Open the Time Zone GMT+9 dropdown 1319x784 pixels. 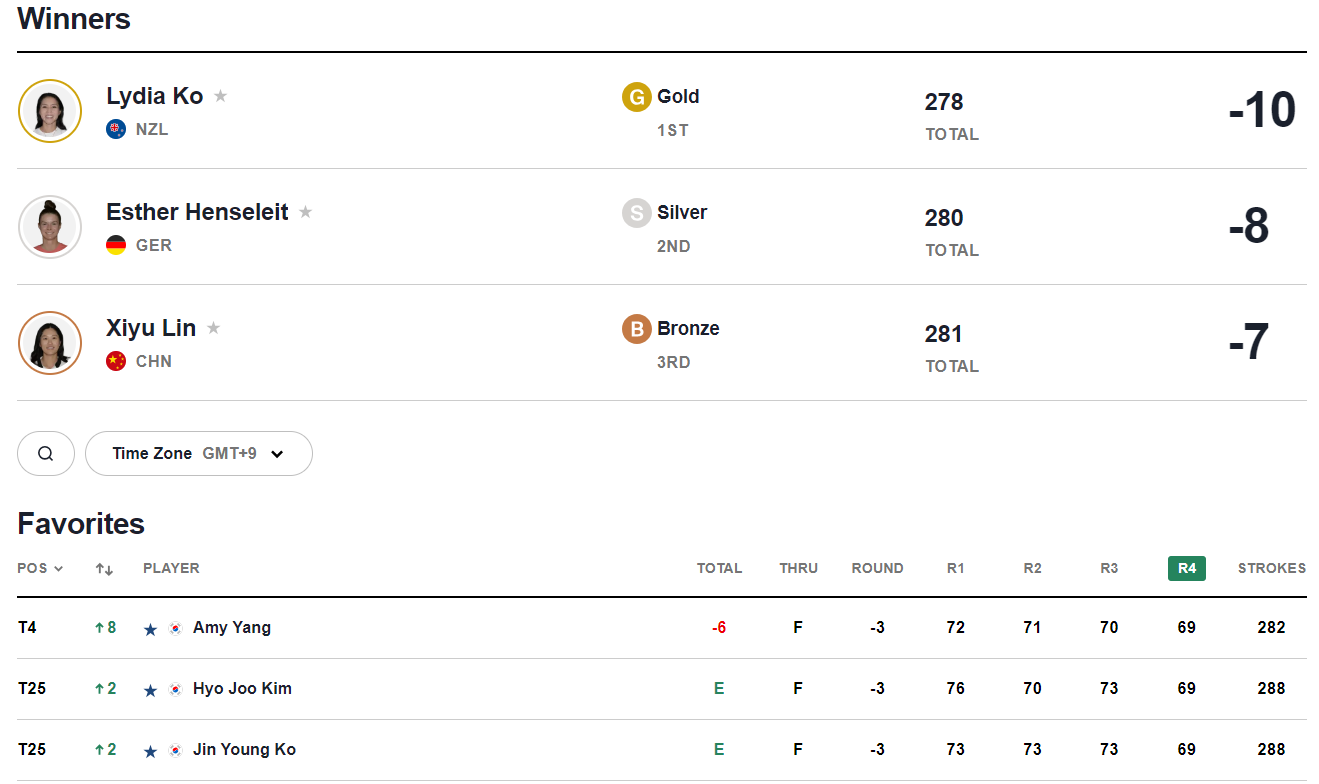pos(199,453)
